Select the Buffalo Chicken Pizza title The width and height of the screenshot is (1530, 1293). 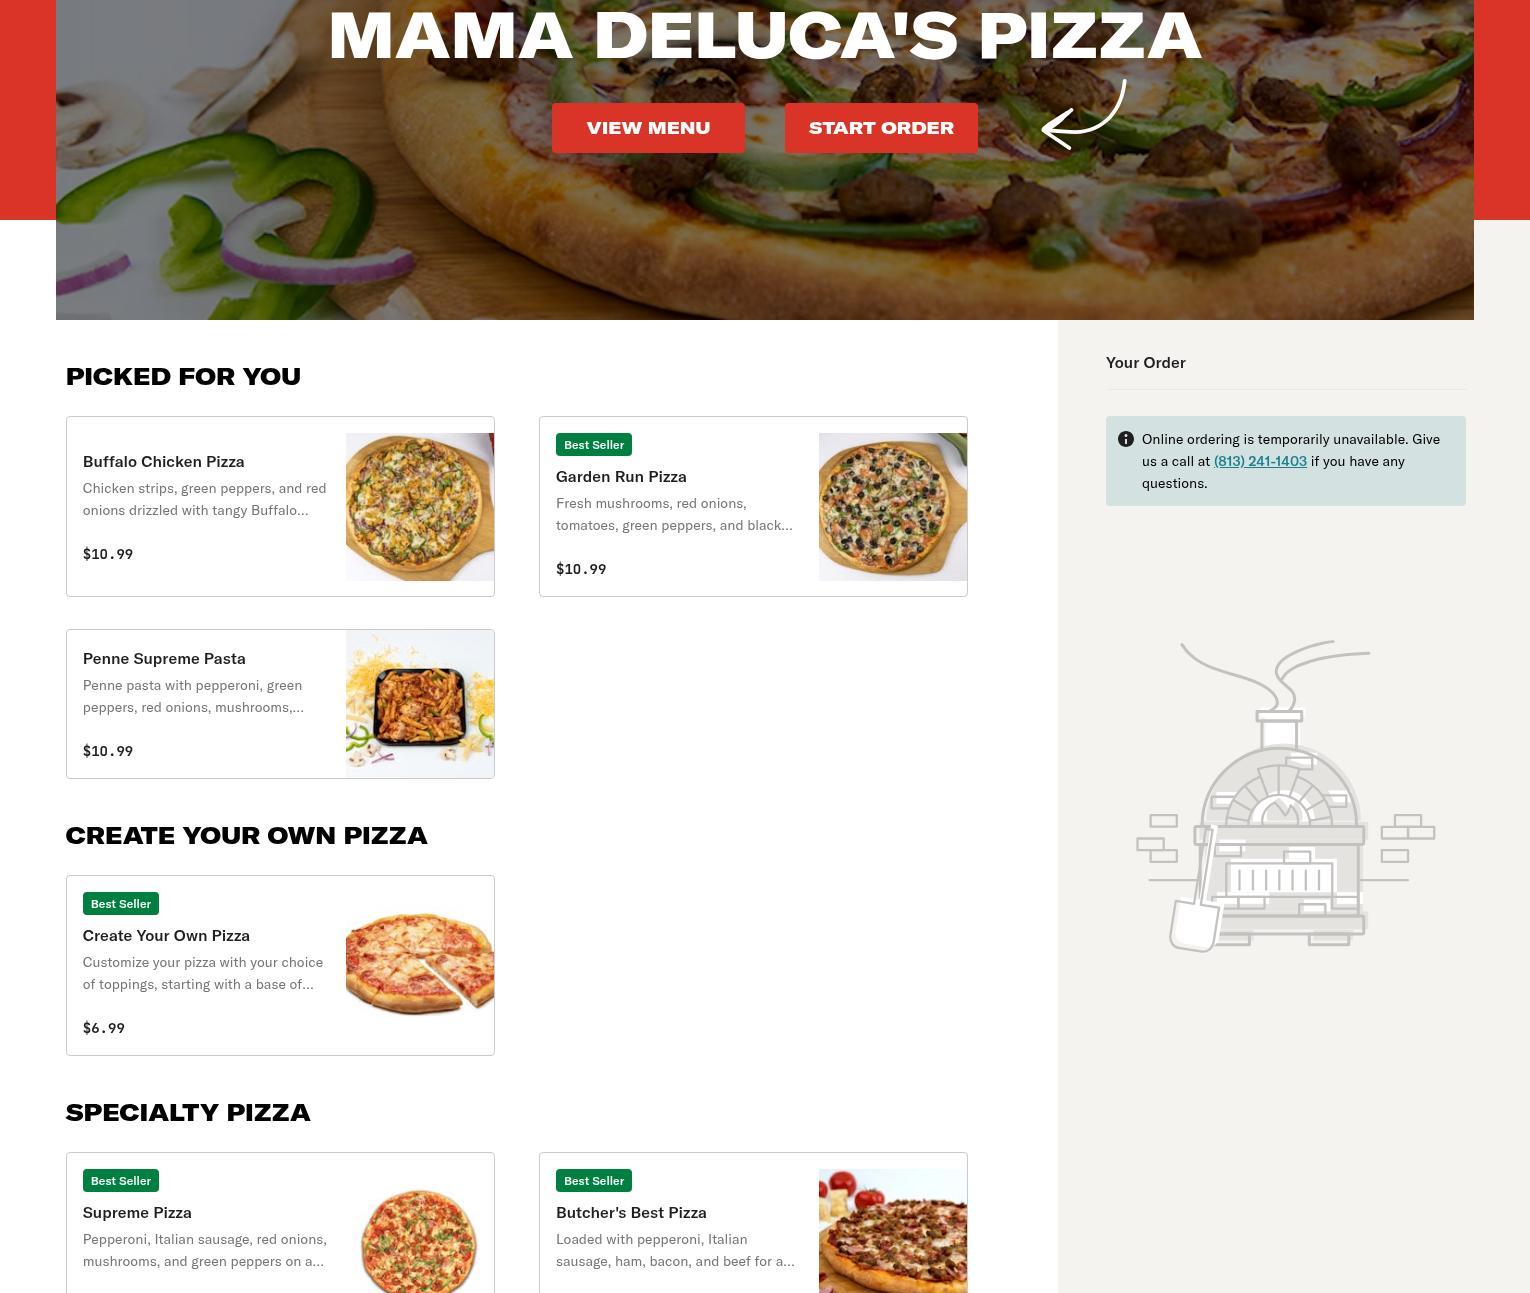point(164,461)
